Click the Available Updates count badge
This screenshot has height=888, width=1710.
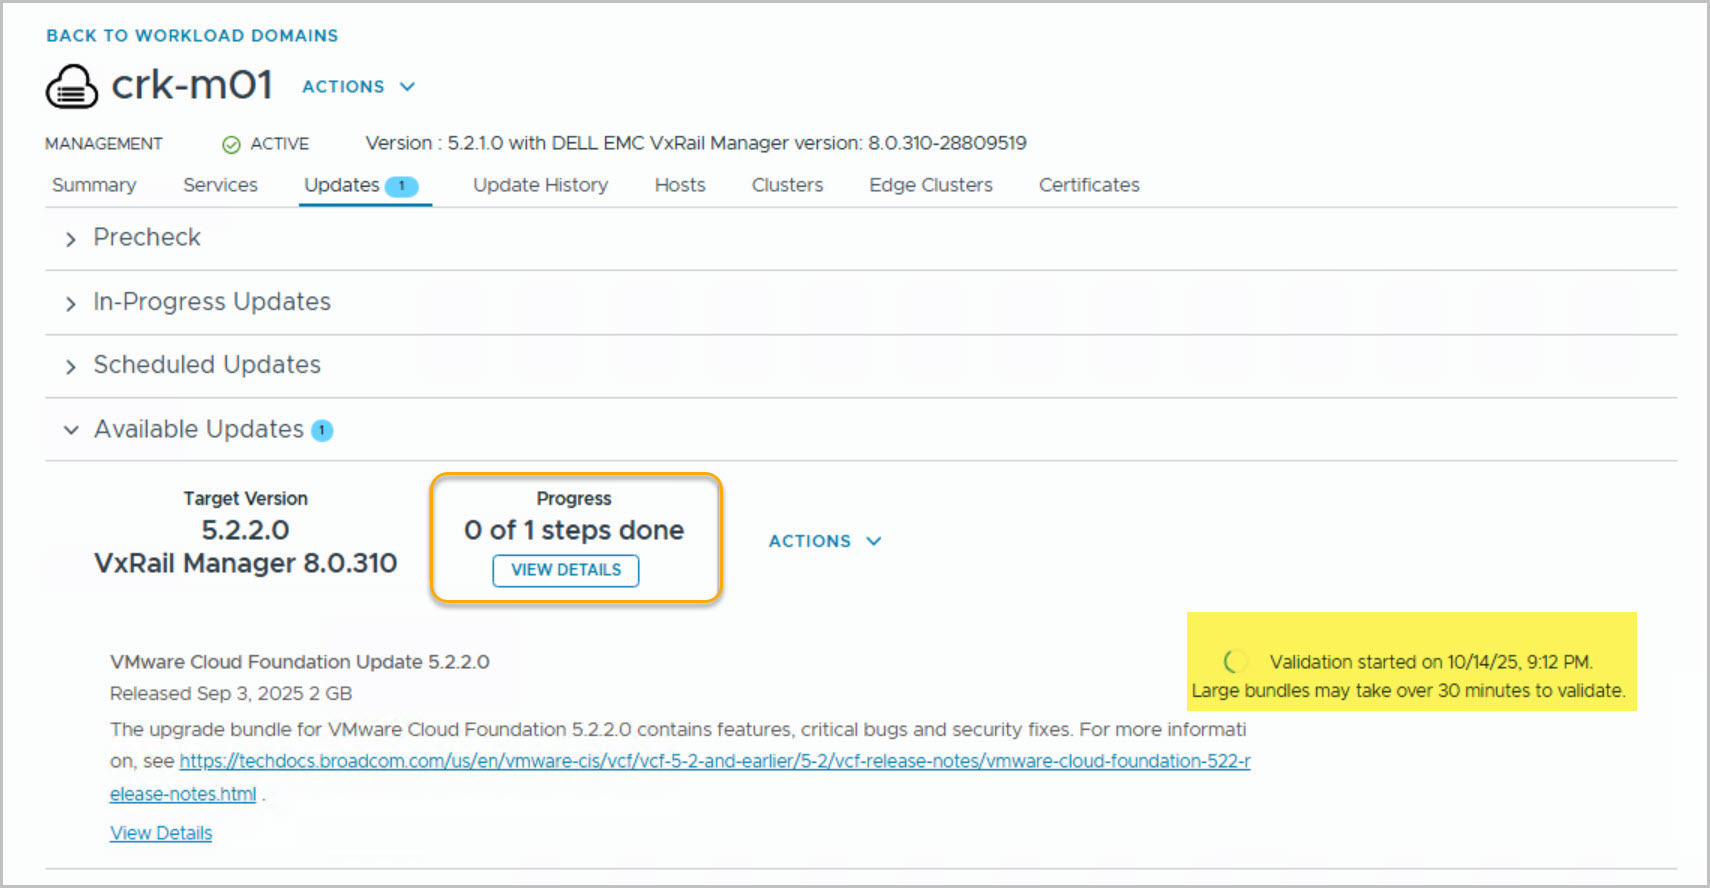pos(322,430)
